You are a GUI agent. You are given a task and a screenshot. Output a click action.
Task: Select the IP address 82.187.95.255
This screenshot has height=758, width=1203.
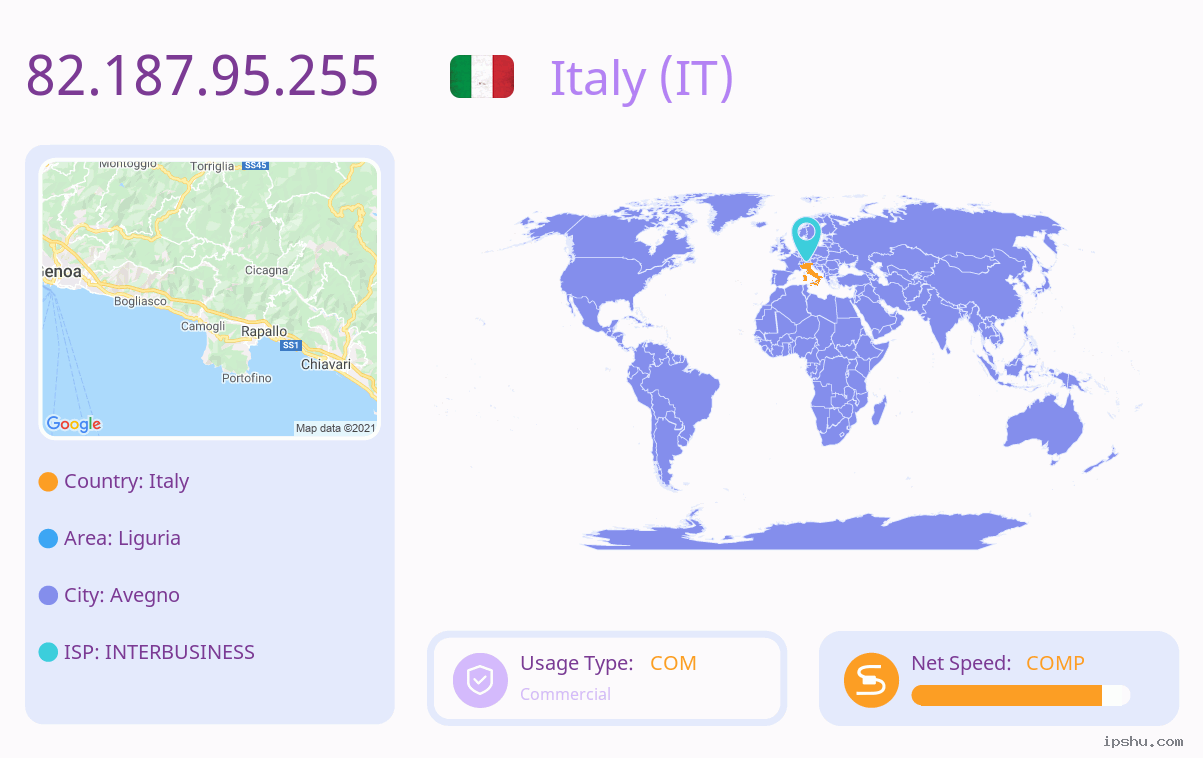tap(202, 75)
